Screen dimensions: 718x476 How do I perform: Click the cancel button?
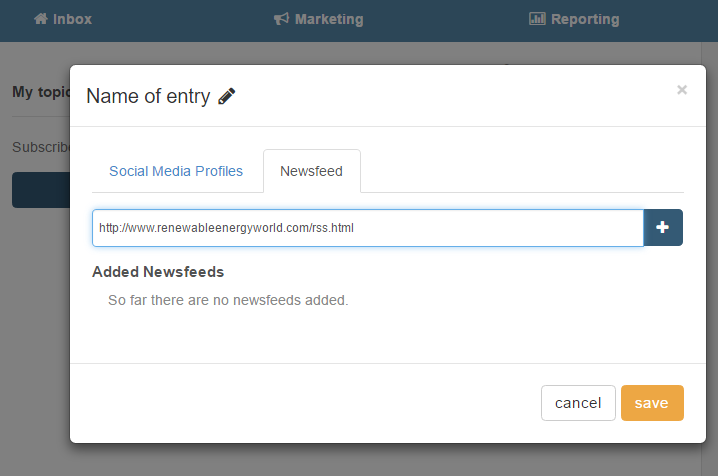pos(578,403)
